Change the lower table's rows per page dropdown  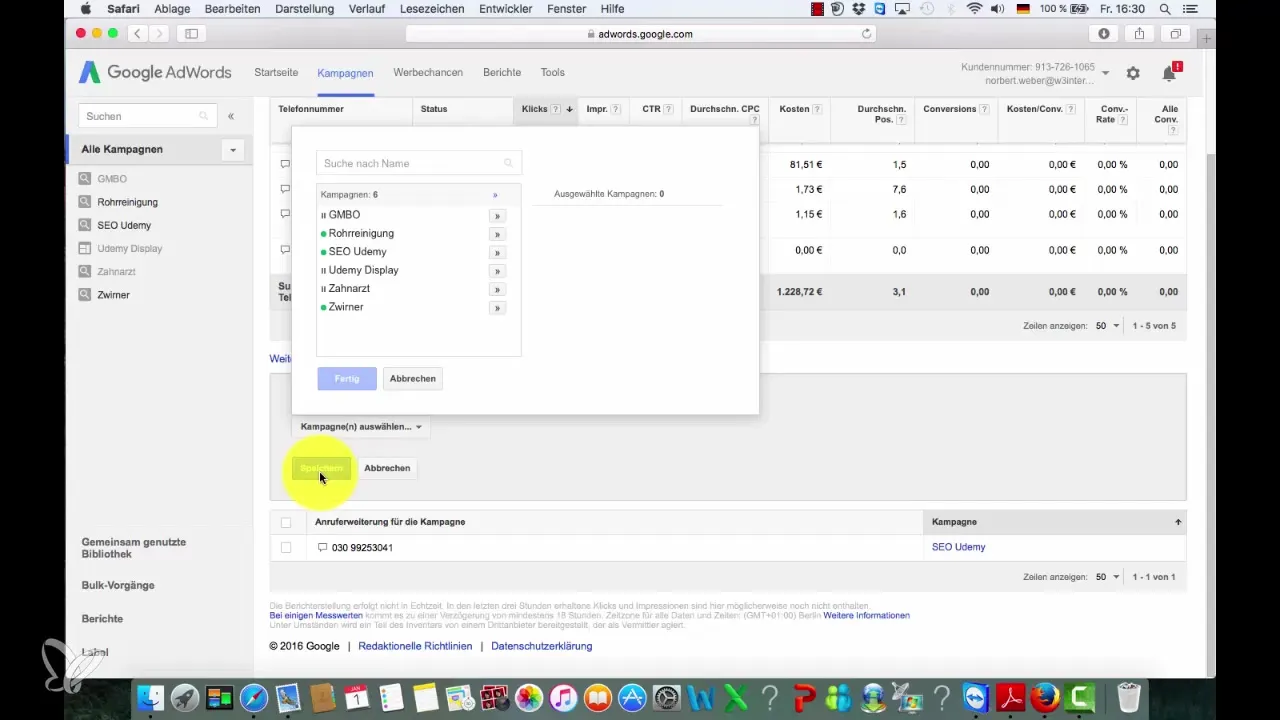tap(1107, 577)
